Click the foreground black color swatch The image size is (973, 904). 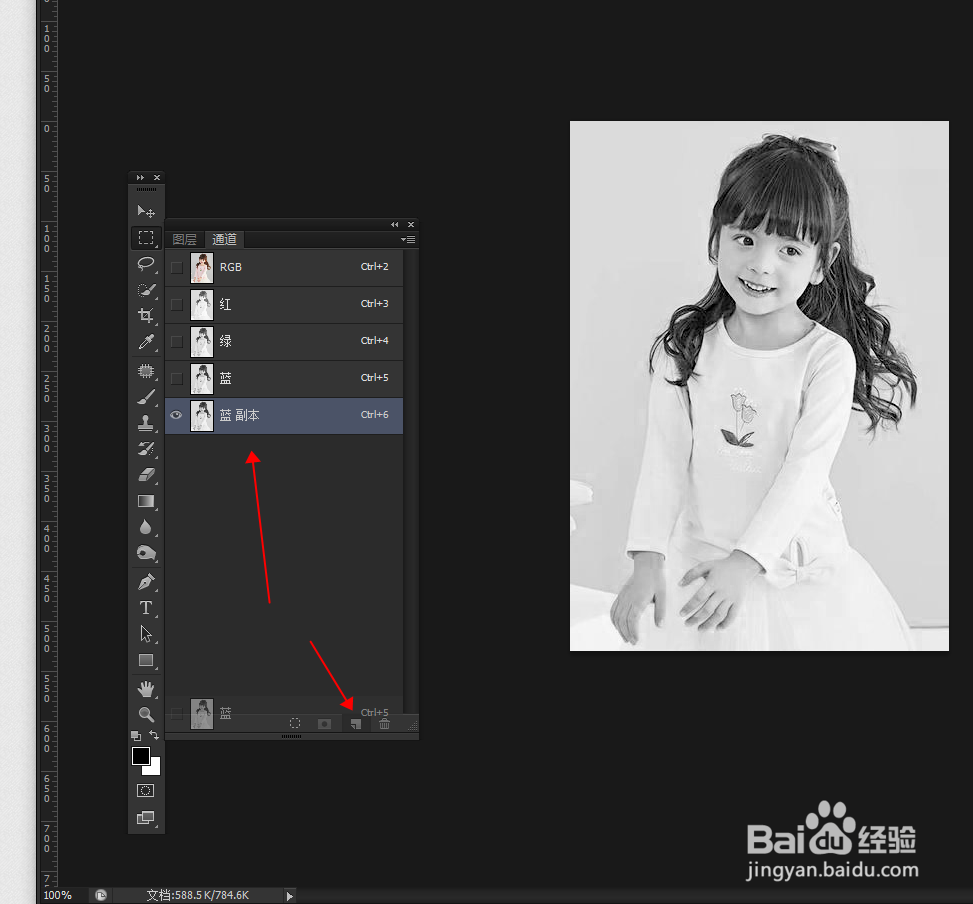pyautogui.click(x=141, y=756)
